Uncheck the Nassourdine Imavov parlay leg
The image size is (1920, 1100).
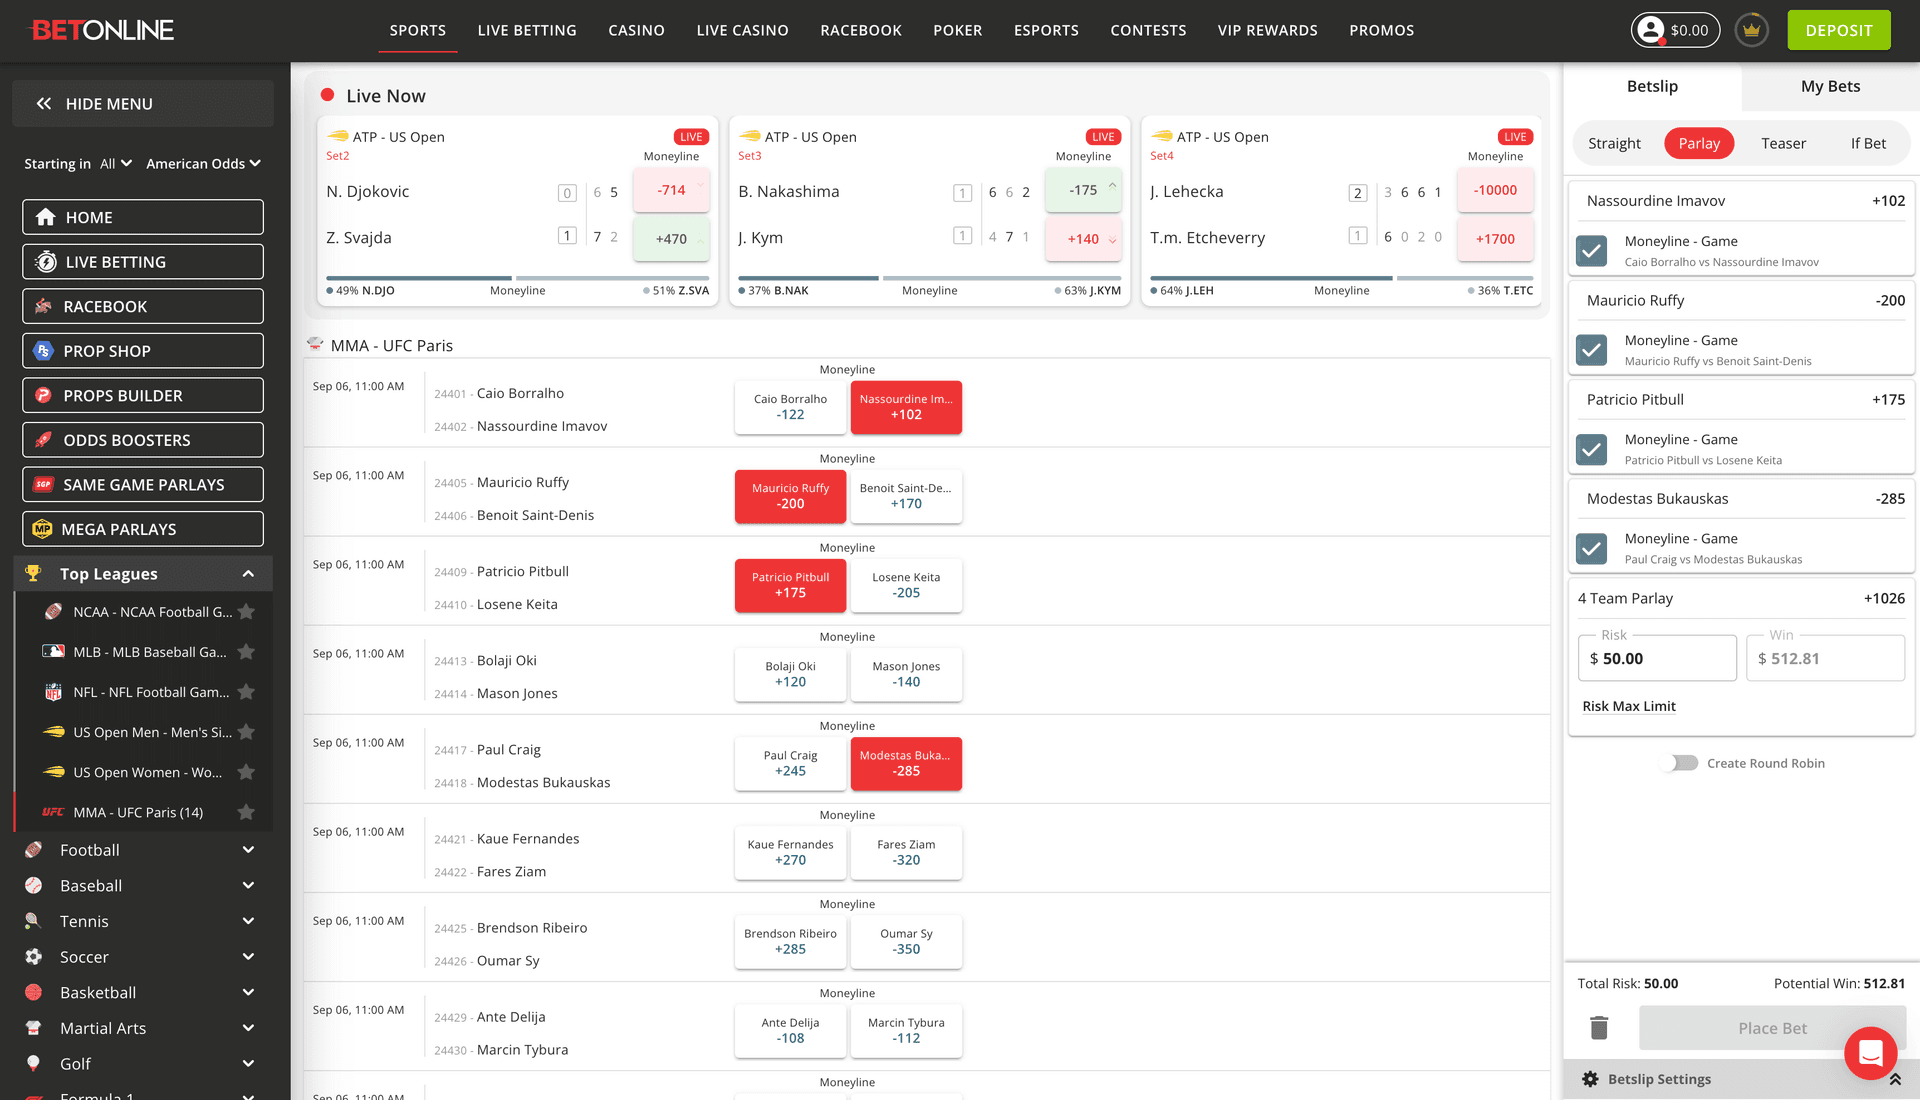point(1591,251)
